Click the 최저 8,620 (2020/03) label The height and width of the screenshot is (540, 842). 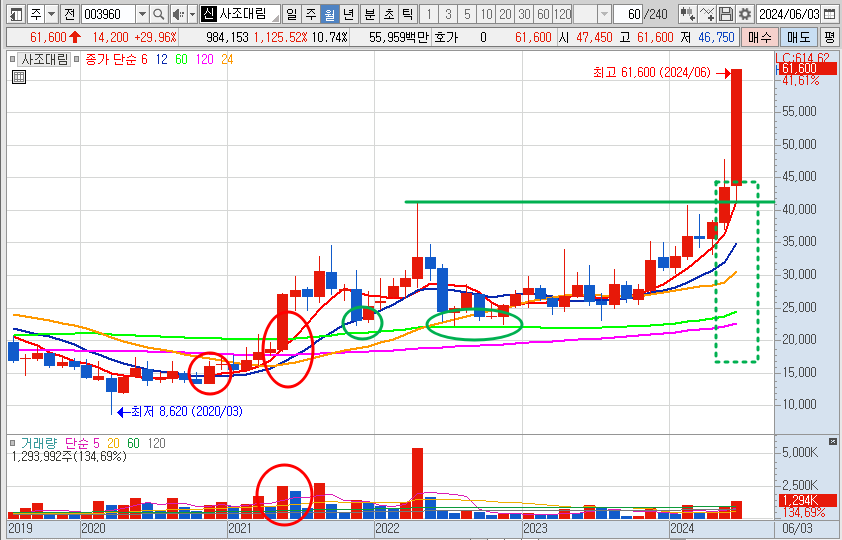pyautogui.click(x=187, y=412)
